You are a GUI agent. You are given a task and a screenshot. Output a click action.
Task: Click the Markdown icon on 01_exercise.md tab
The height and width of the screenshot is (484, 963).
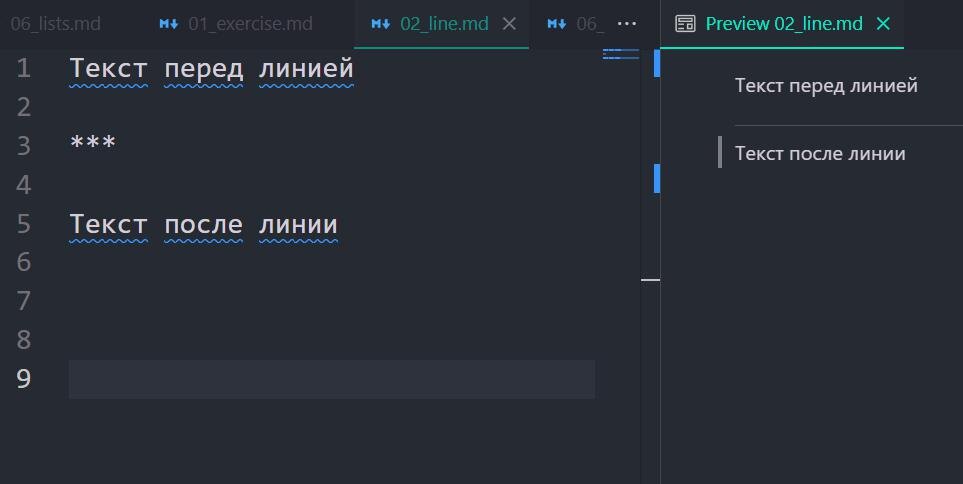pyautogui.click(x=169, y=24)
